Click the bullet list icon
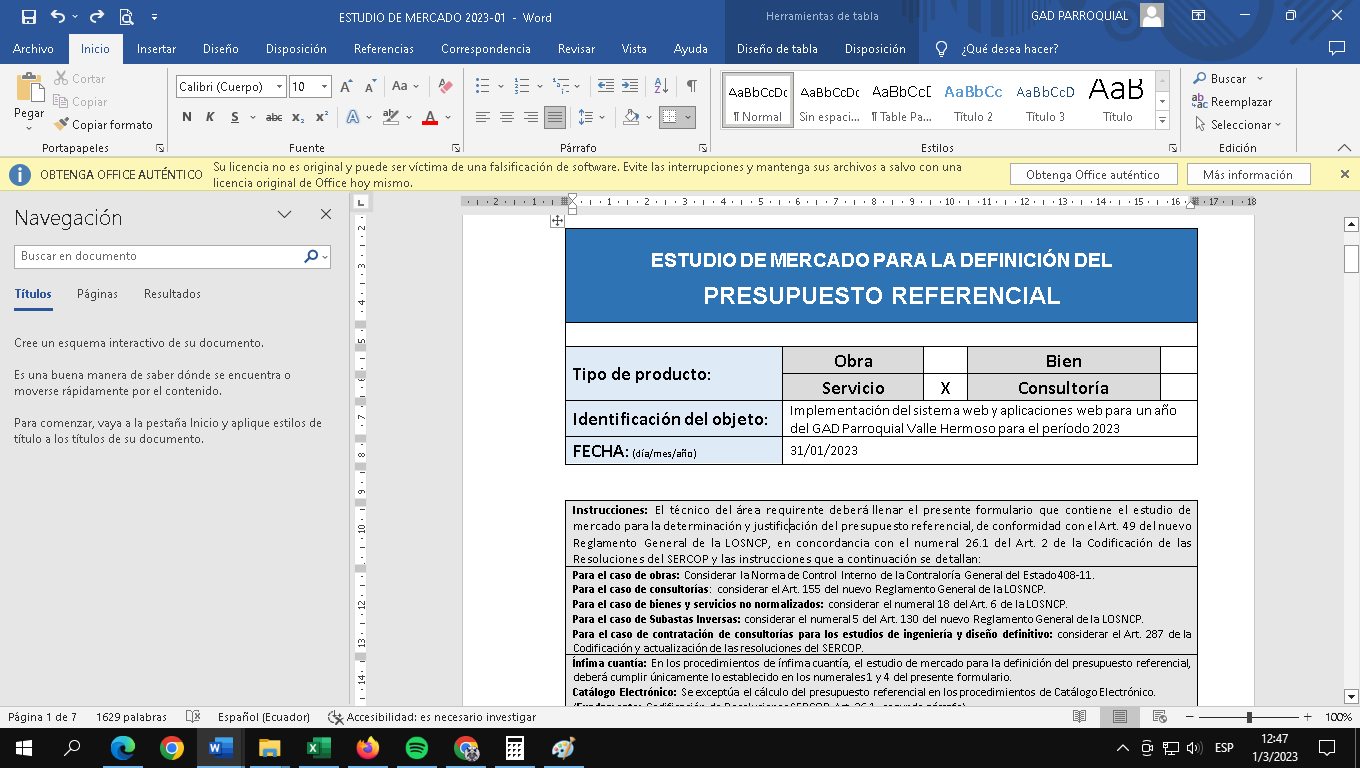 tap(483, 86)
